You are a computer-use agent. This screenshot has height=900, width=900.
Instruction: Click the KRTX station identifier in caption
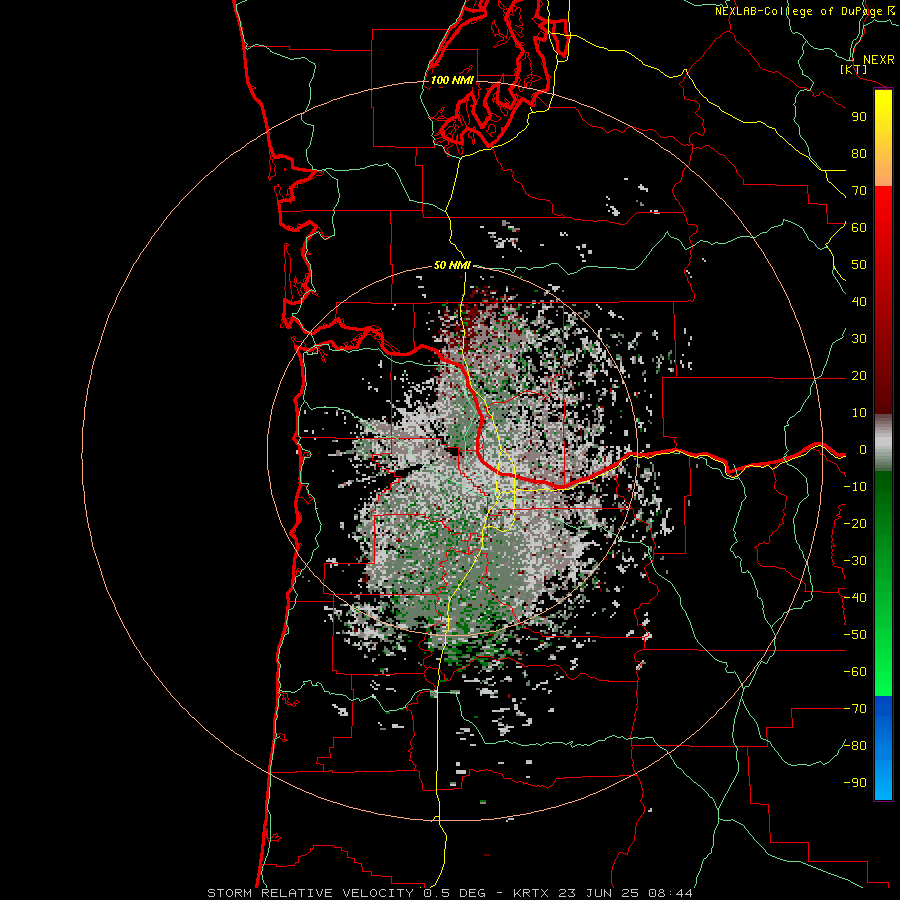[x=532, y=893]
